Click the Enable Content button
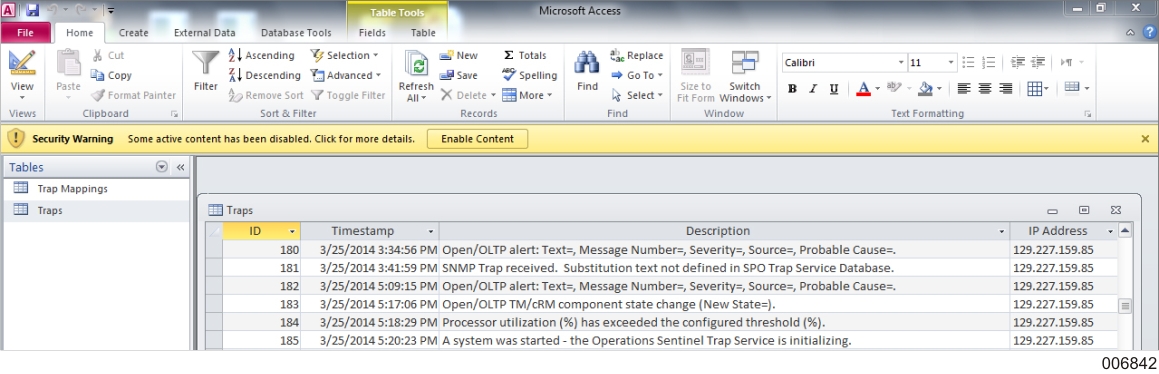The height and width of the screenshot is (374, 1159). [x=477, y=139]
